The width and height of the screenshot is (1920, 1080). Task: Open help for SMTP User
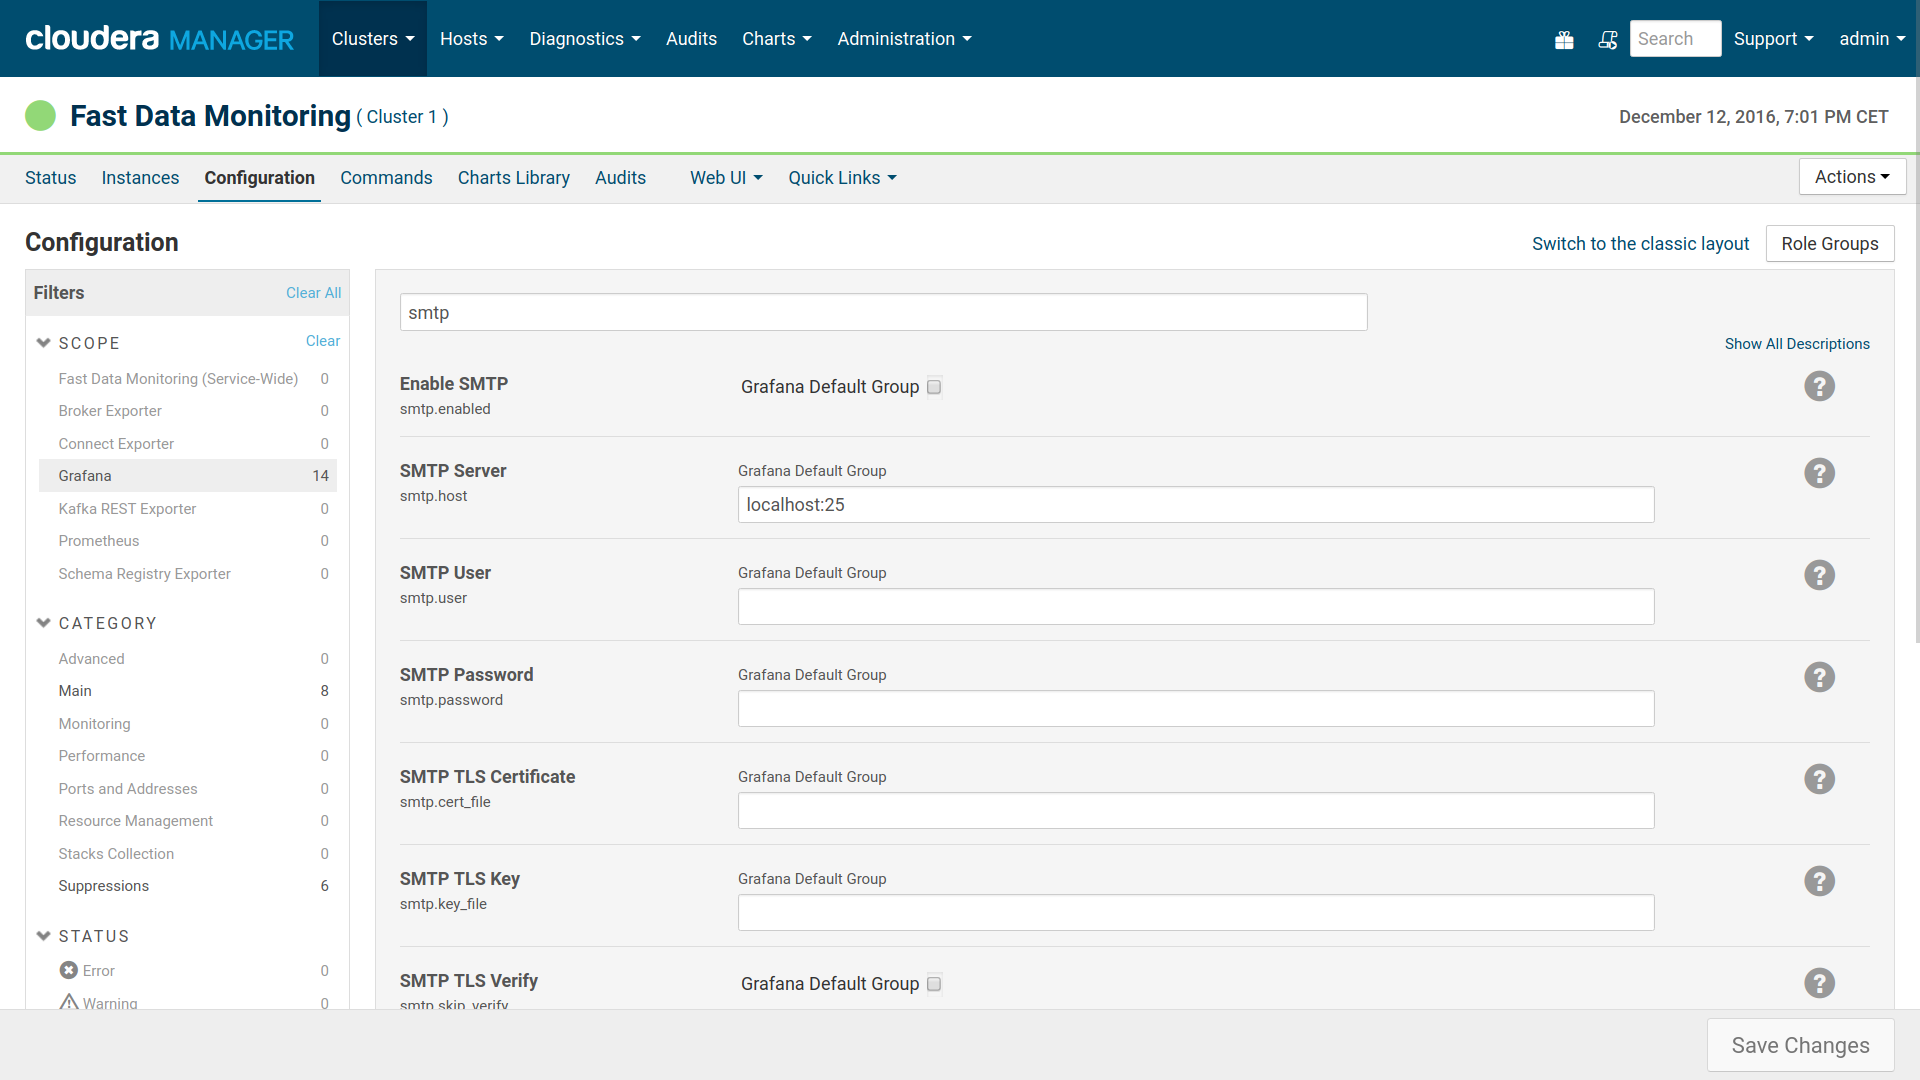point(1819,575)
